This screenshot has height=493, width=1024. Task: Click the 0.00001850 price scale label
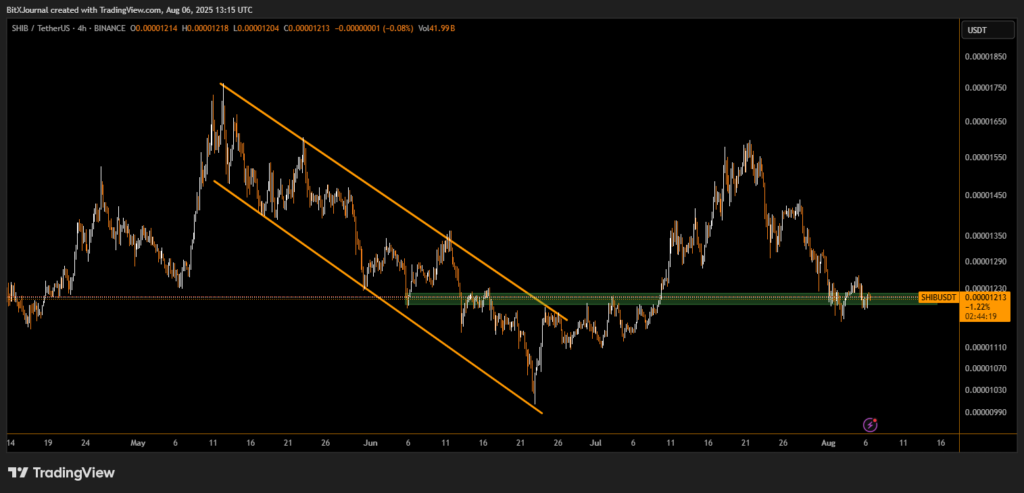click(986, 57)
